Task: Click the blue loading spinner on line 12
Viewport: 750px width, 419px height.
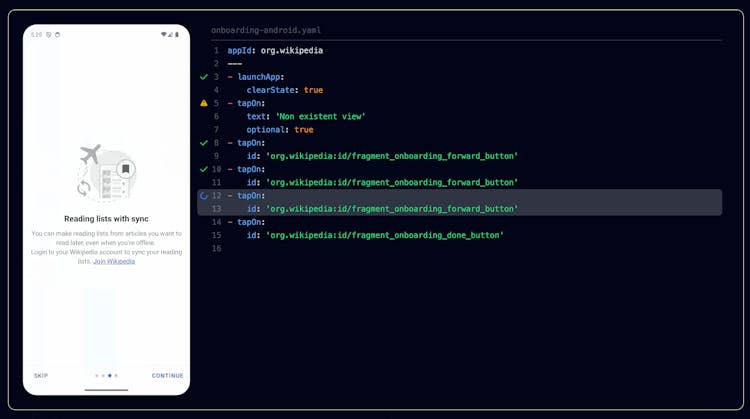Action: [204, 196]
